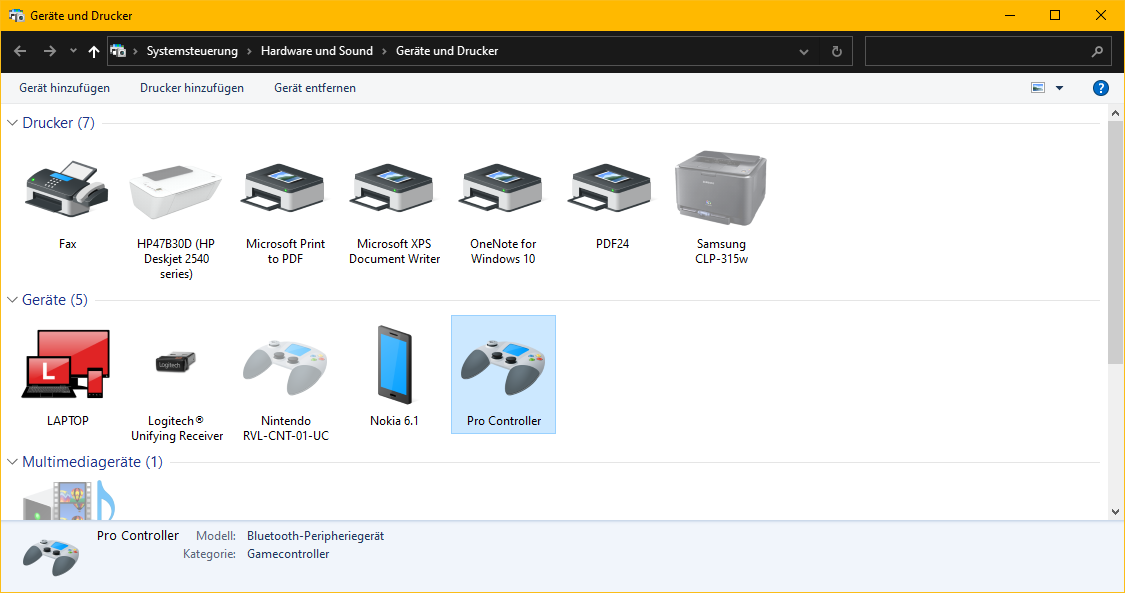Image resolution: width=1125 pixels, height=593 pixels.
Task: Go forward with the right arrow
Action: (50, 51)
